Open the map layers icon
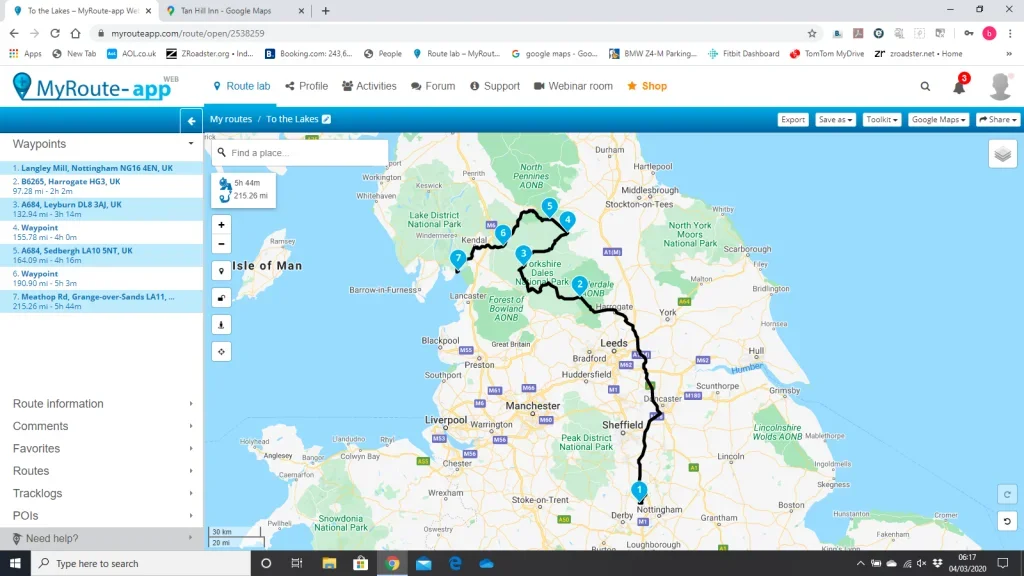Screen dimensions: 1024x576 tap(1002, 155)
